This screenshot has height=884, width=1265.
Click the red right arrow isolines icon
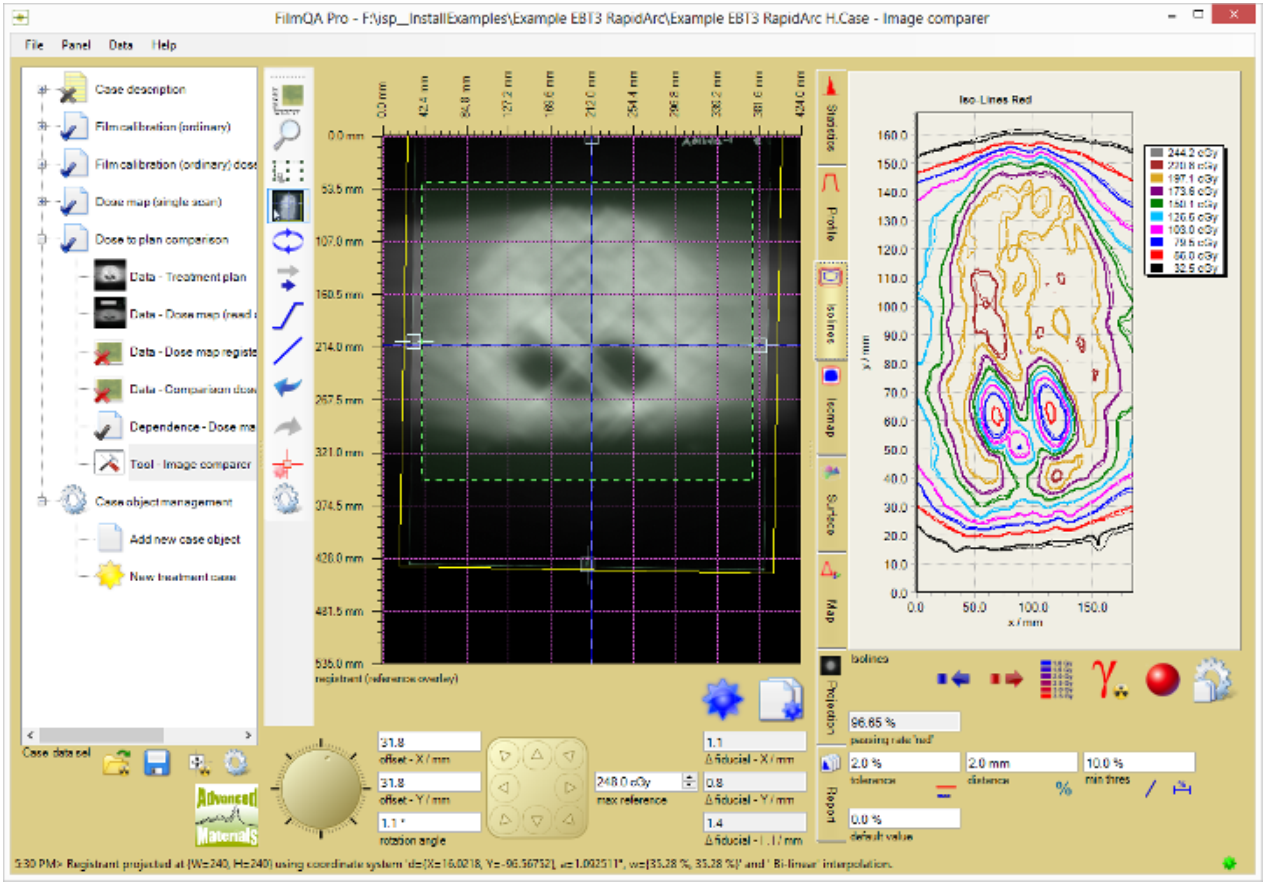pos(1005,679)
